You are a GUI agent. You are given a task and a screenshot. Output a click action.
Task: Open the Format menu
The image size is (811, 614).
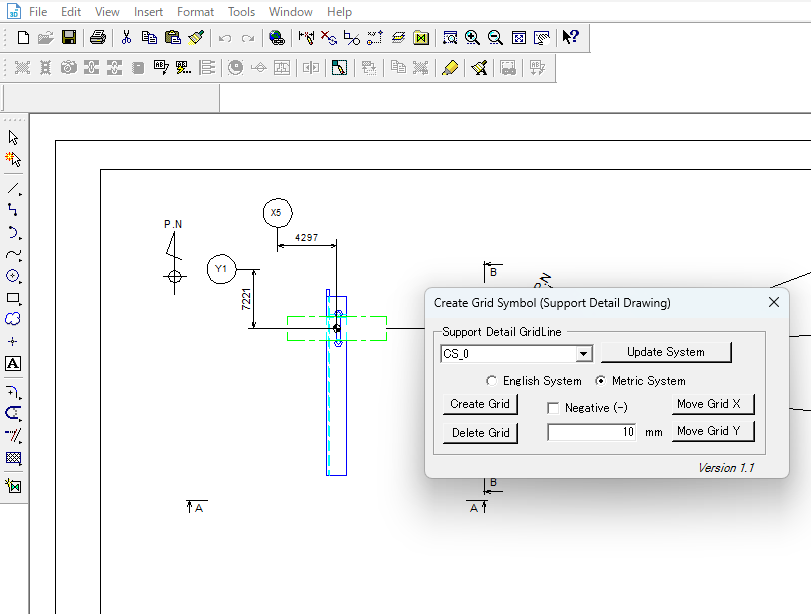point(195,12)
